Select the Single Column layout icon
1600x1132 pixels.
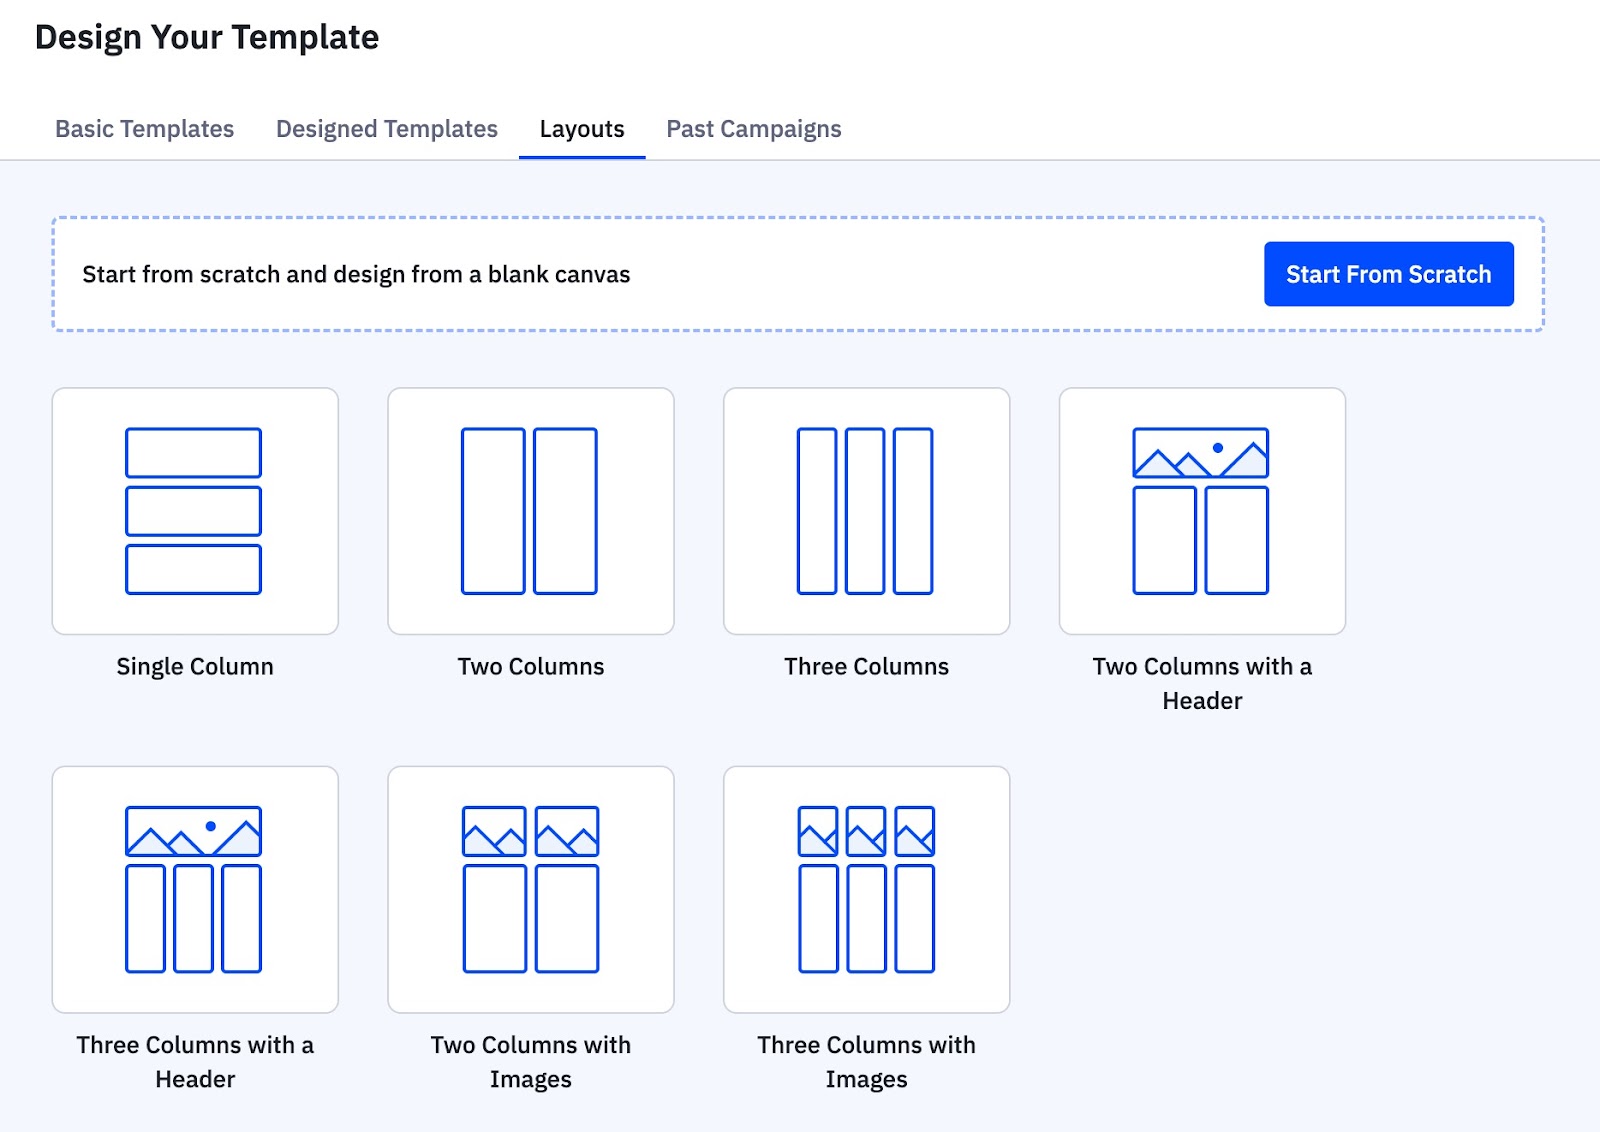194,511
